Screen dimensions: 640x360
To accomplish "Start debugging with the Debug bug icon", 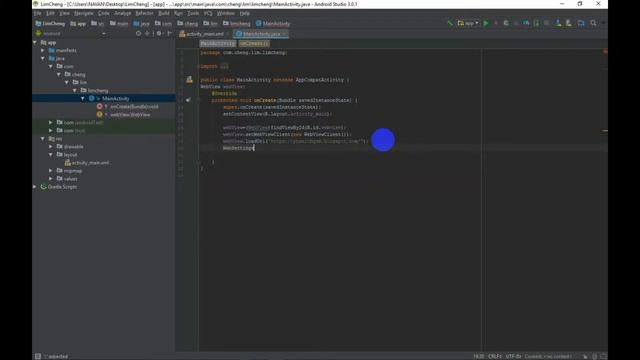I will tap(506, 23).
